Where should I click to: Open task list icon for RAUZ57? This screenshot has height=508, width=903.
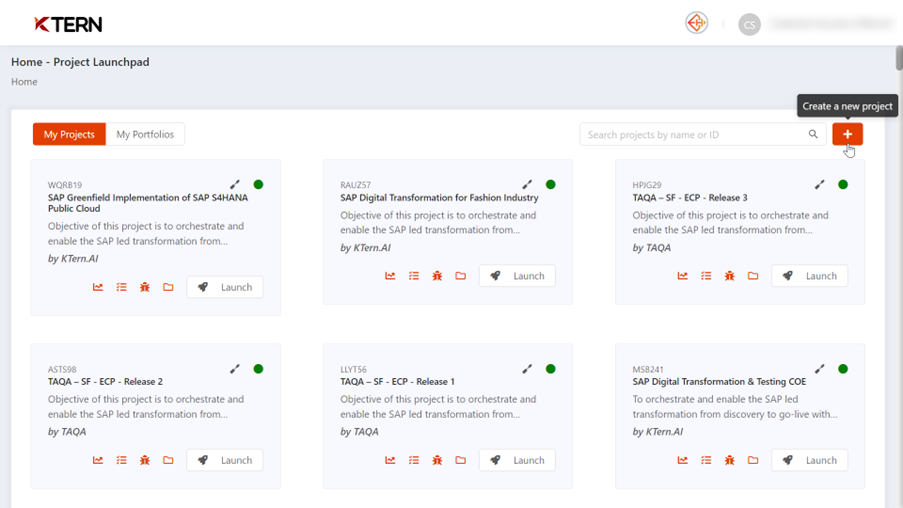click(414, 276)
